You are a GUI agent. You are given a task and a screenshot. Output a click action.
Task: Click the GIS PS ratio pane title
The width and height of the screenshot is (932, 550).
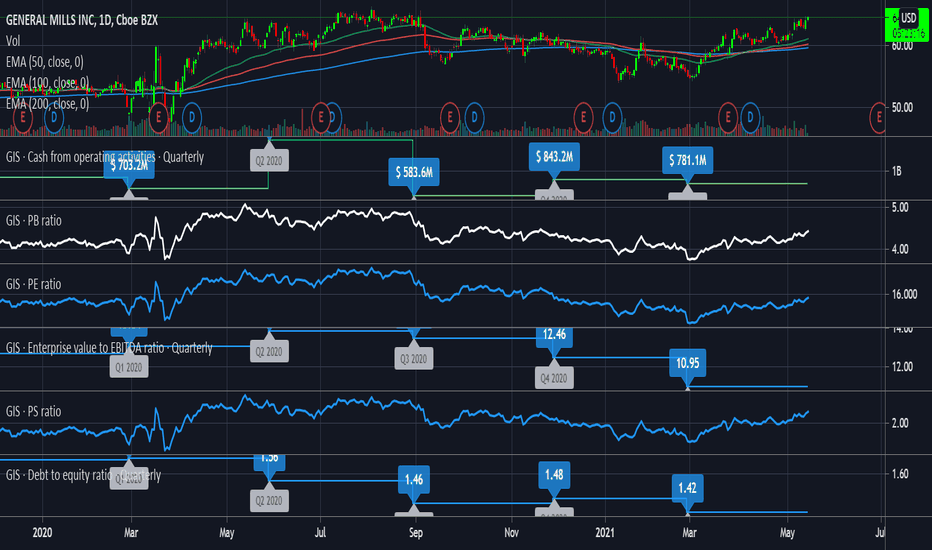[33, 411]
